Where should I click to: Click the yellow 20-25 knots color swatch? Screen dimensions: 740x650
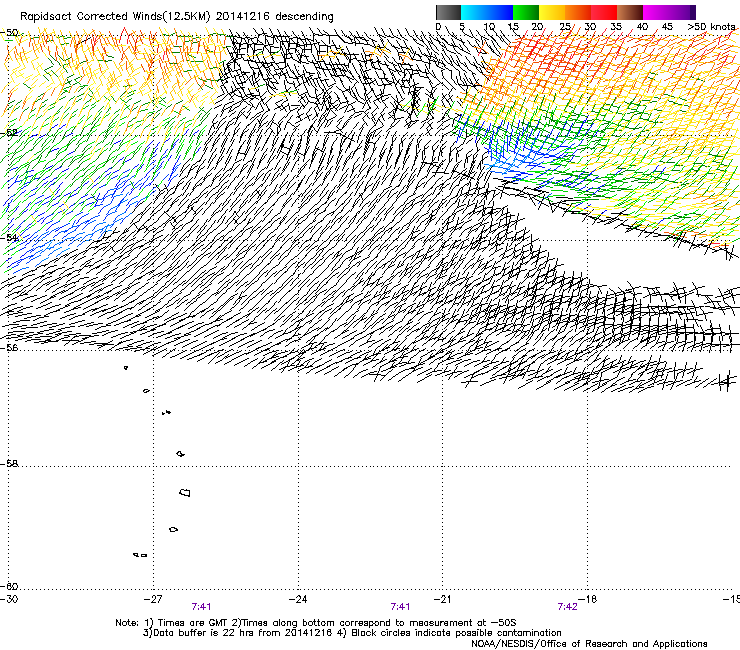click(x=552, y=12)
